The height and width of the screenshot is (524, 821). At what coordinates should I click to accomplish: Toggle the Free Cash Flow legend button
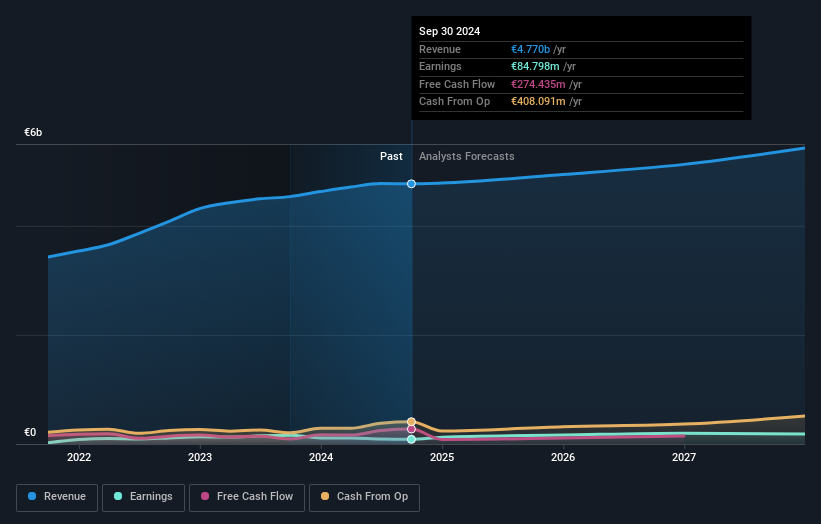pos(247,497)
